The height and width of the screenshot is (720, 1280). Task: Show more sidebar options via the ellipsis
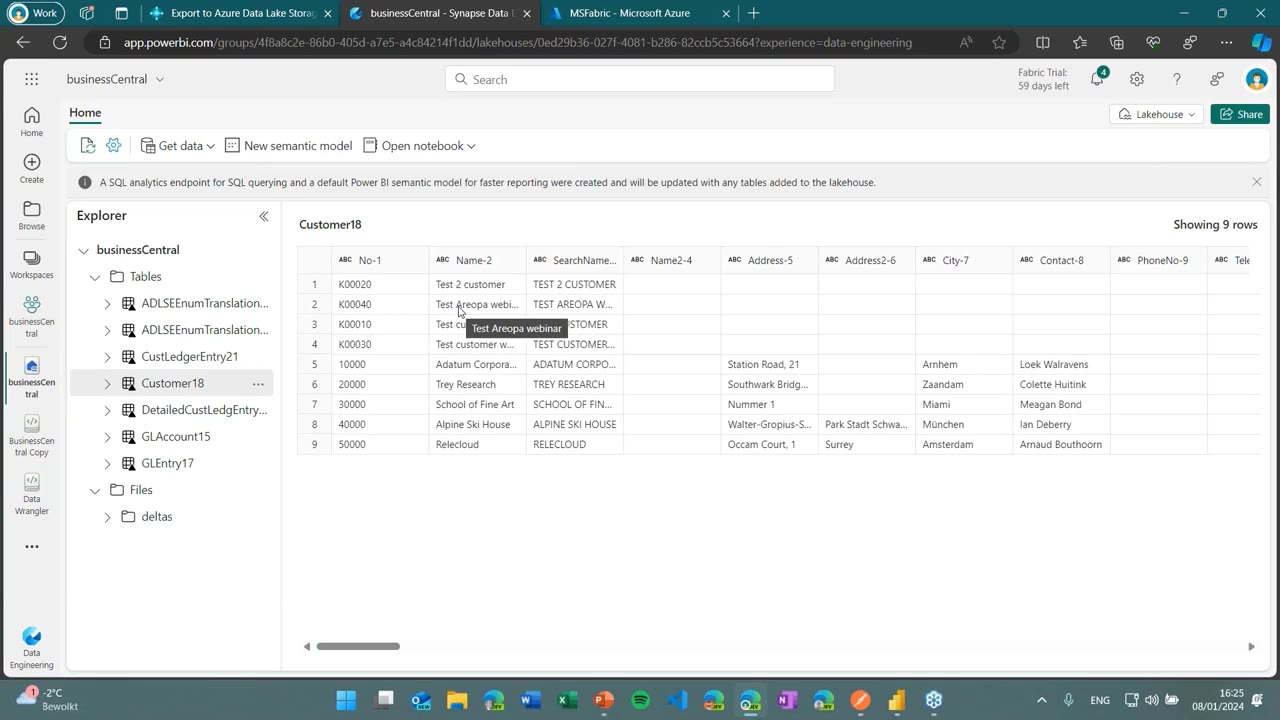click(x=32, y=546)
